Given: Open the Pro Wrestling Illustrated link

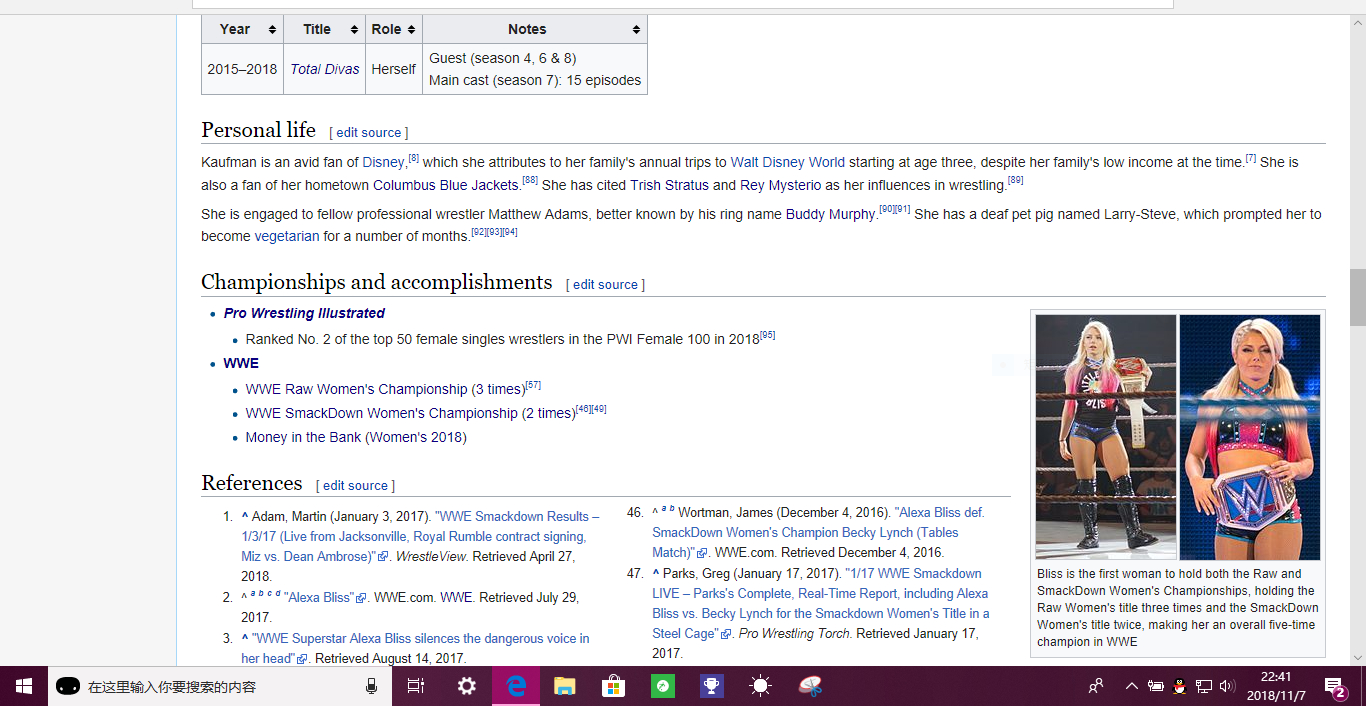Looking at the screenshot, I should (x=304, y=313).
